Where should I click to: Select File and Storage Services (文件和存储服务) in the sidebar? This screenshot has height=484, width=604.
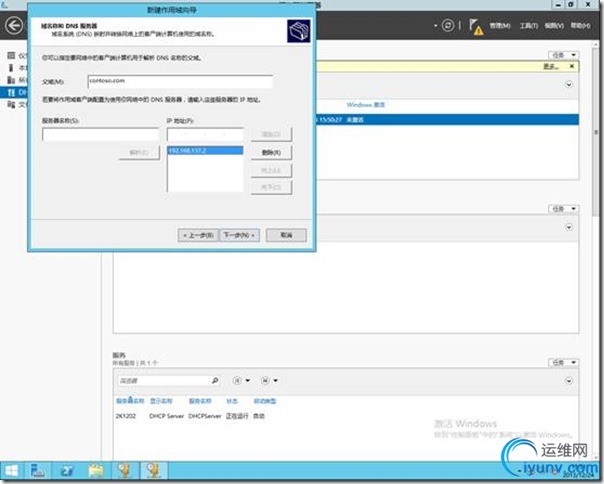[17, 104]
